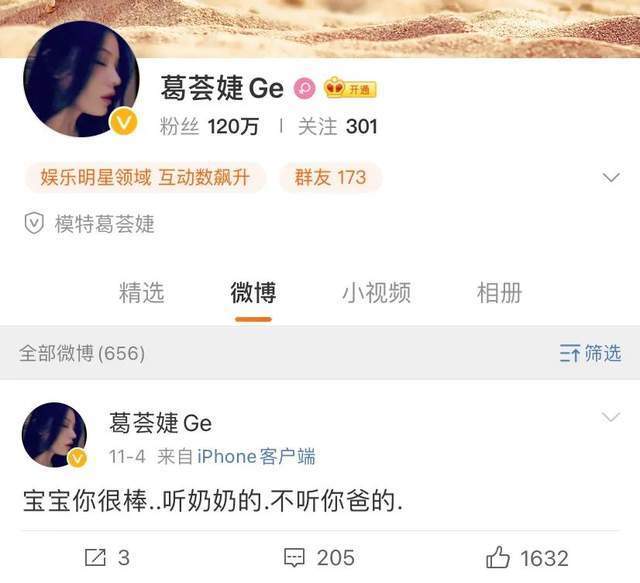Screen dimensions: 640x583
Task: Tap the gold V badge on profile avatar
Action: 124,122
